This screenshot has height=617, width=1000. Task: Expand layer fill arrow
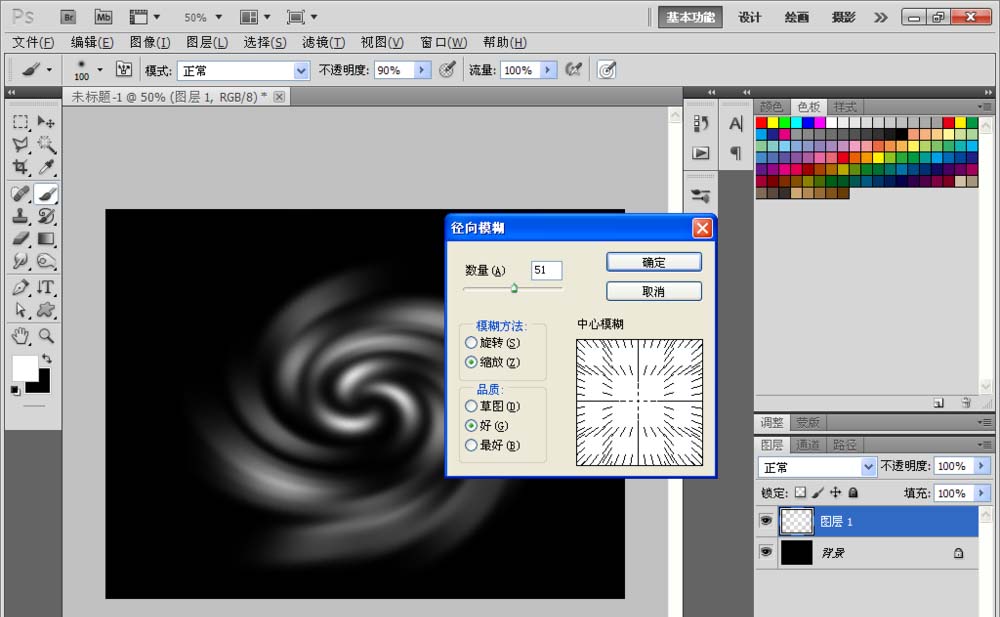pos(982,493)
